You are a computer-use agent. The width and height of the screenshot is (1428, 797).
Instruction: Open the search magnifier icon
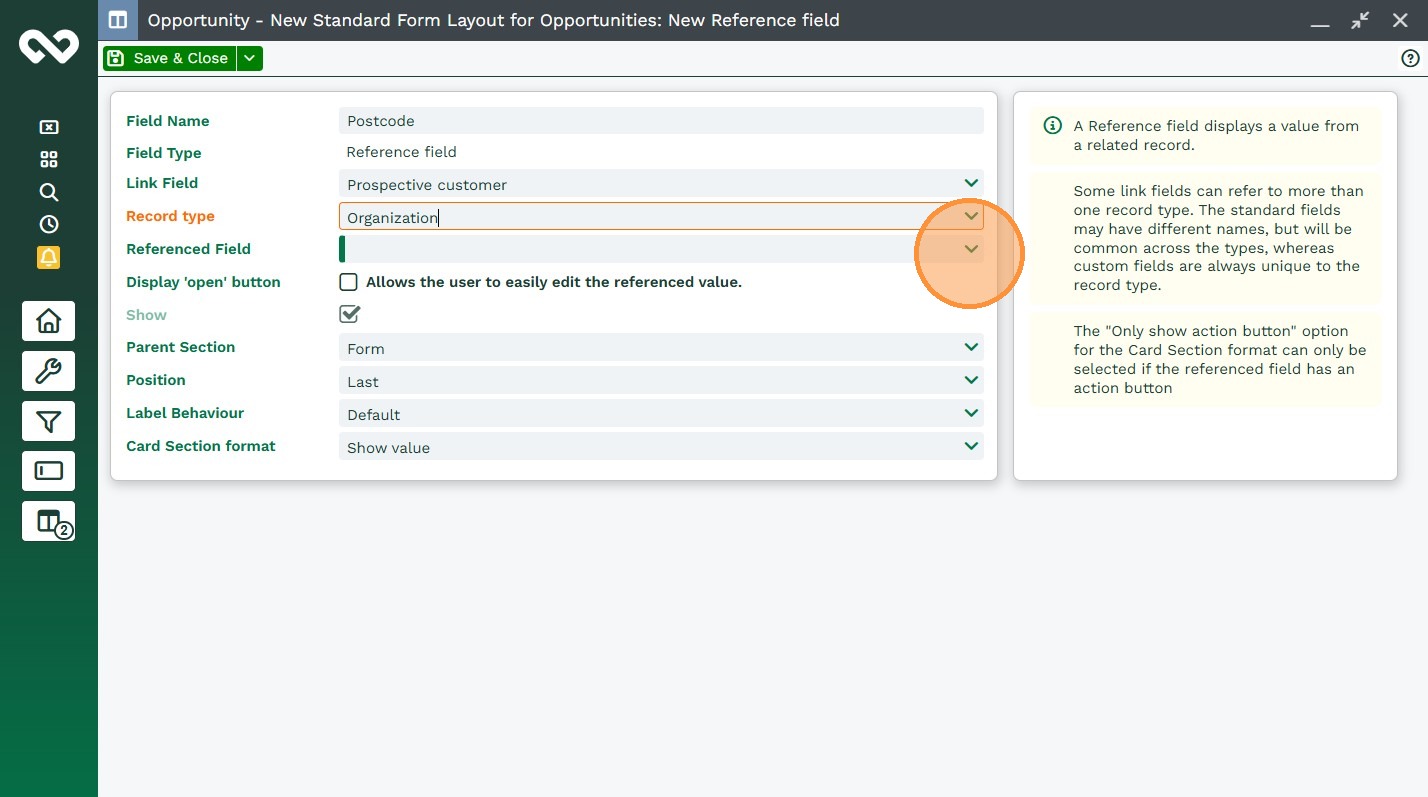(x=48, y=192)
